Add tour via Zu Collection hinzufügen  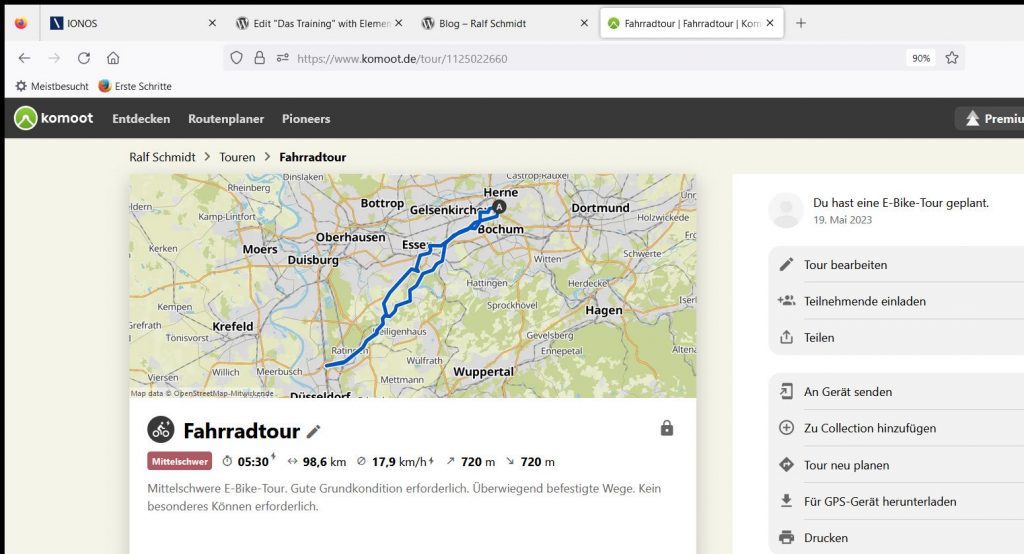(869, 428)
